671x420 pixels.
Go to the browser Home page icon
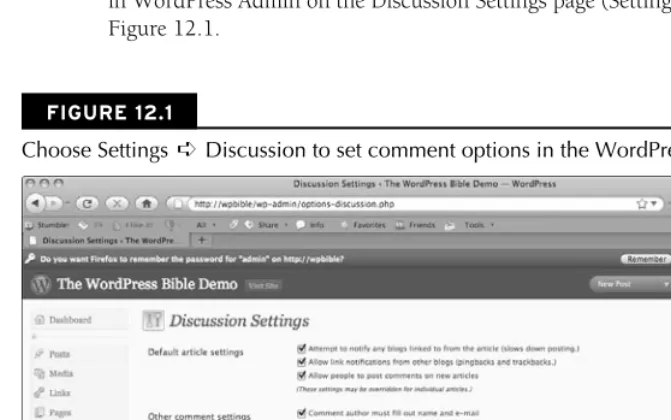[x=146, y=204]
